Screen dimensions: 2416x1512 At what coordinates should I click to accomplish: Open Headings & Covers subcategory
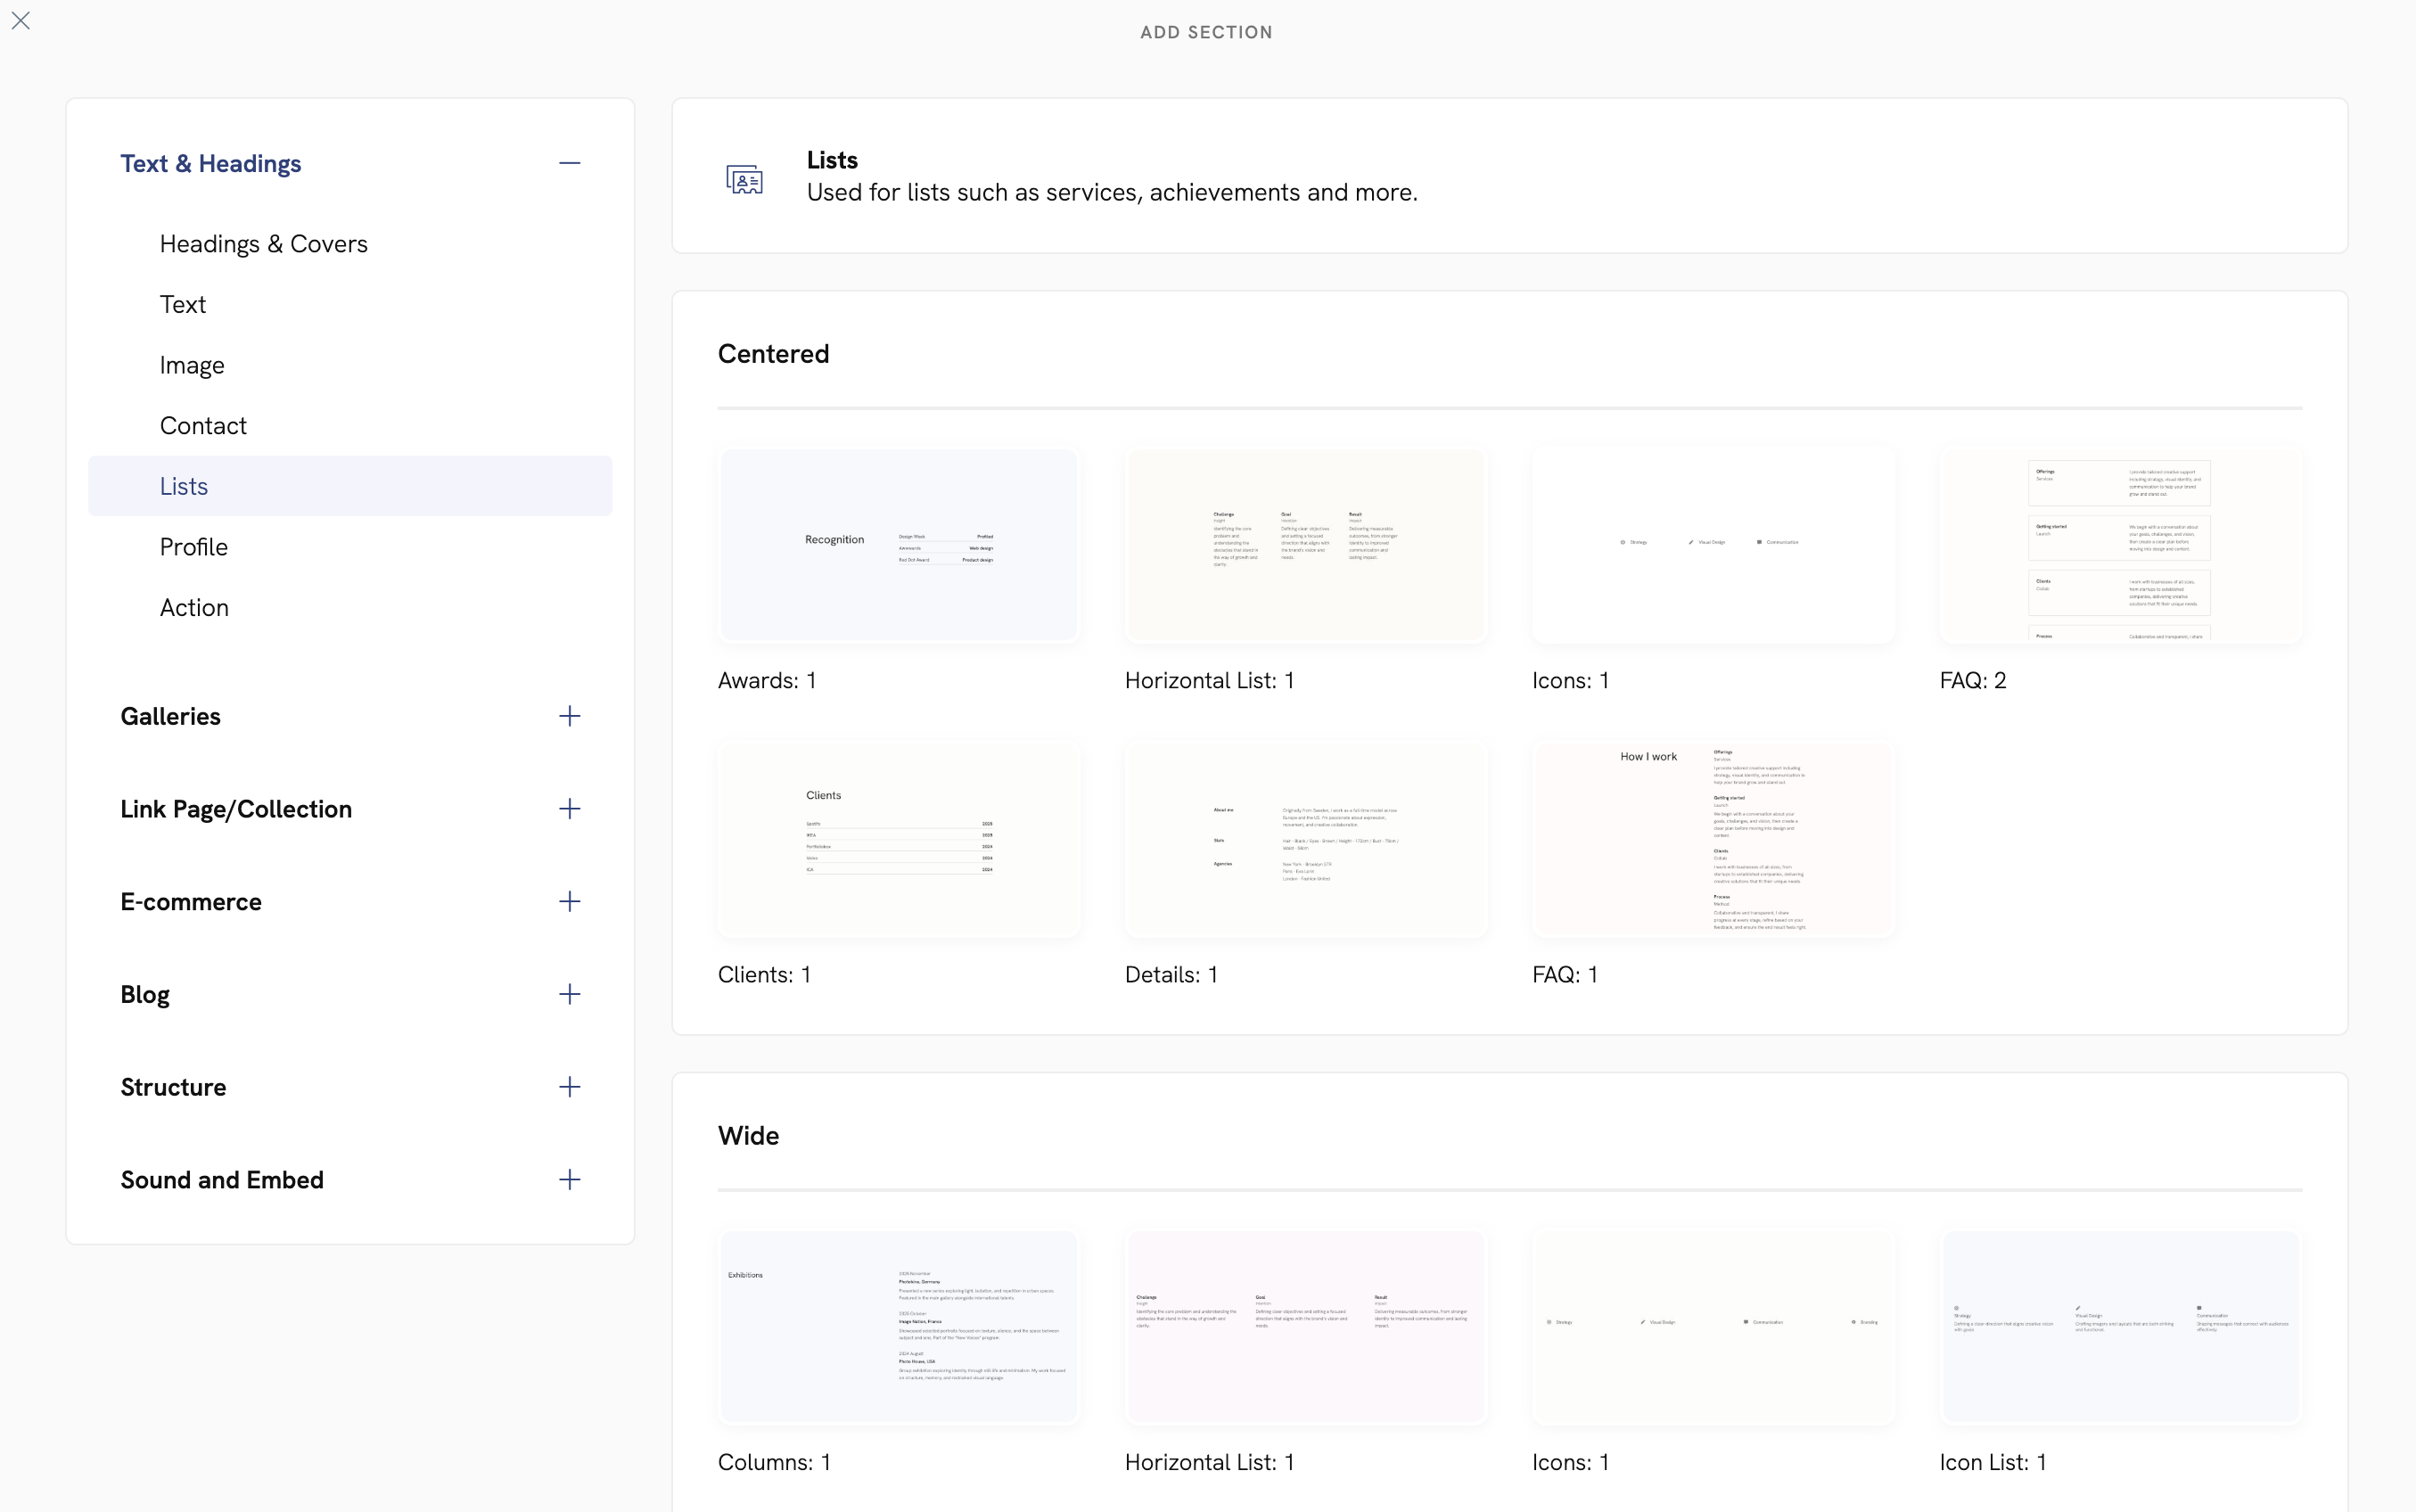point(263,244)
